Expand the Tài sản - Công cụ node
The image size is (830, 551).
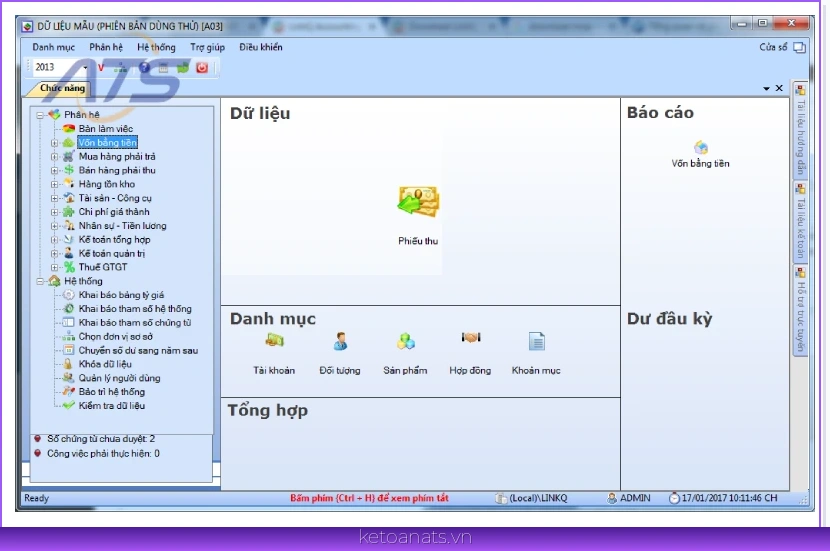pyautogui.click(x=55, y=198)
